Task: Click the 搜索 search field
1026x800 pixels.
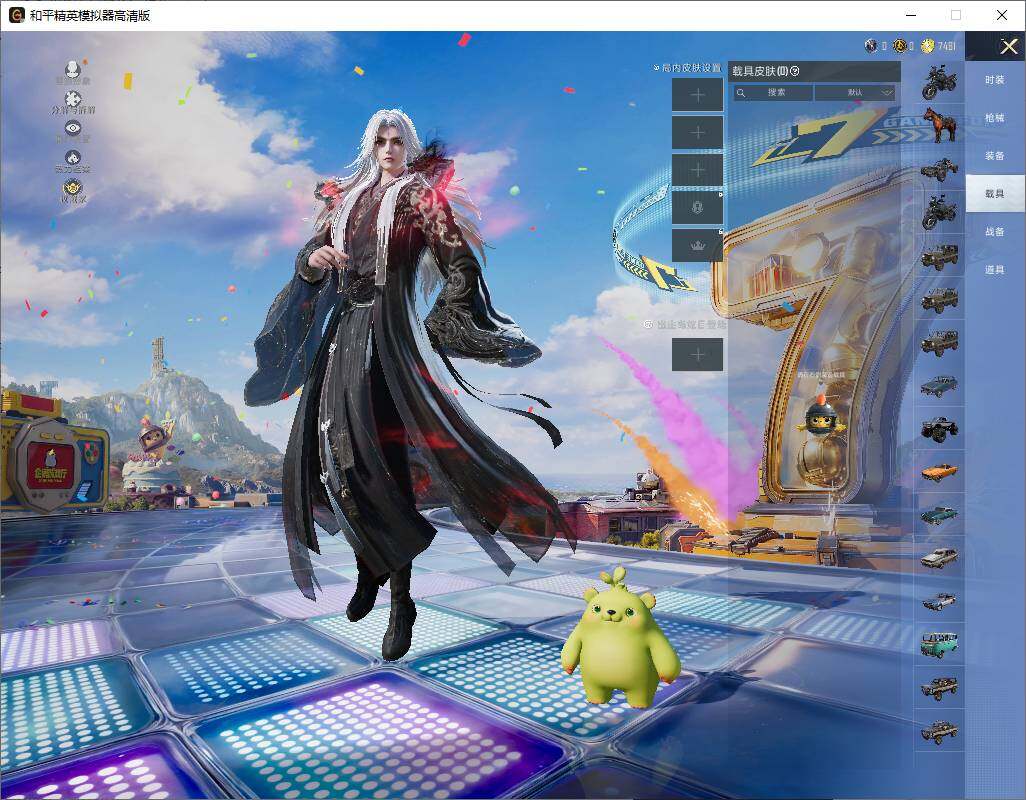Action: click(773, 92)
